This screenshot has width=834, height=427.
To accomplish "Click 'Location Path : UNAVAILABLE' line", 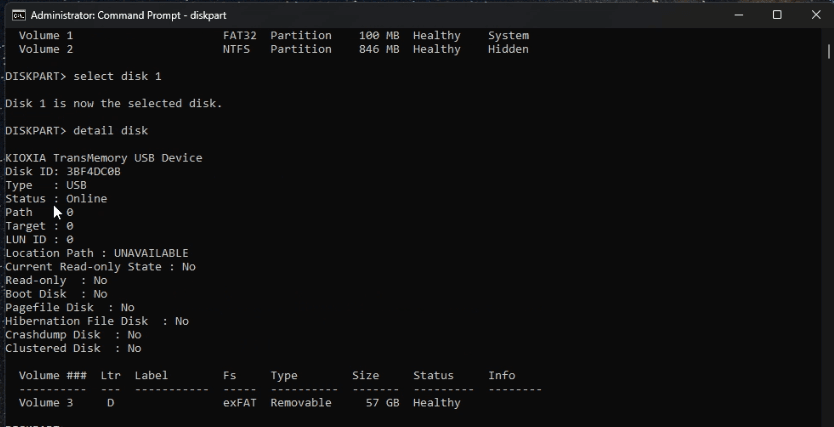I will (x=97, y=253).
